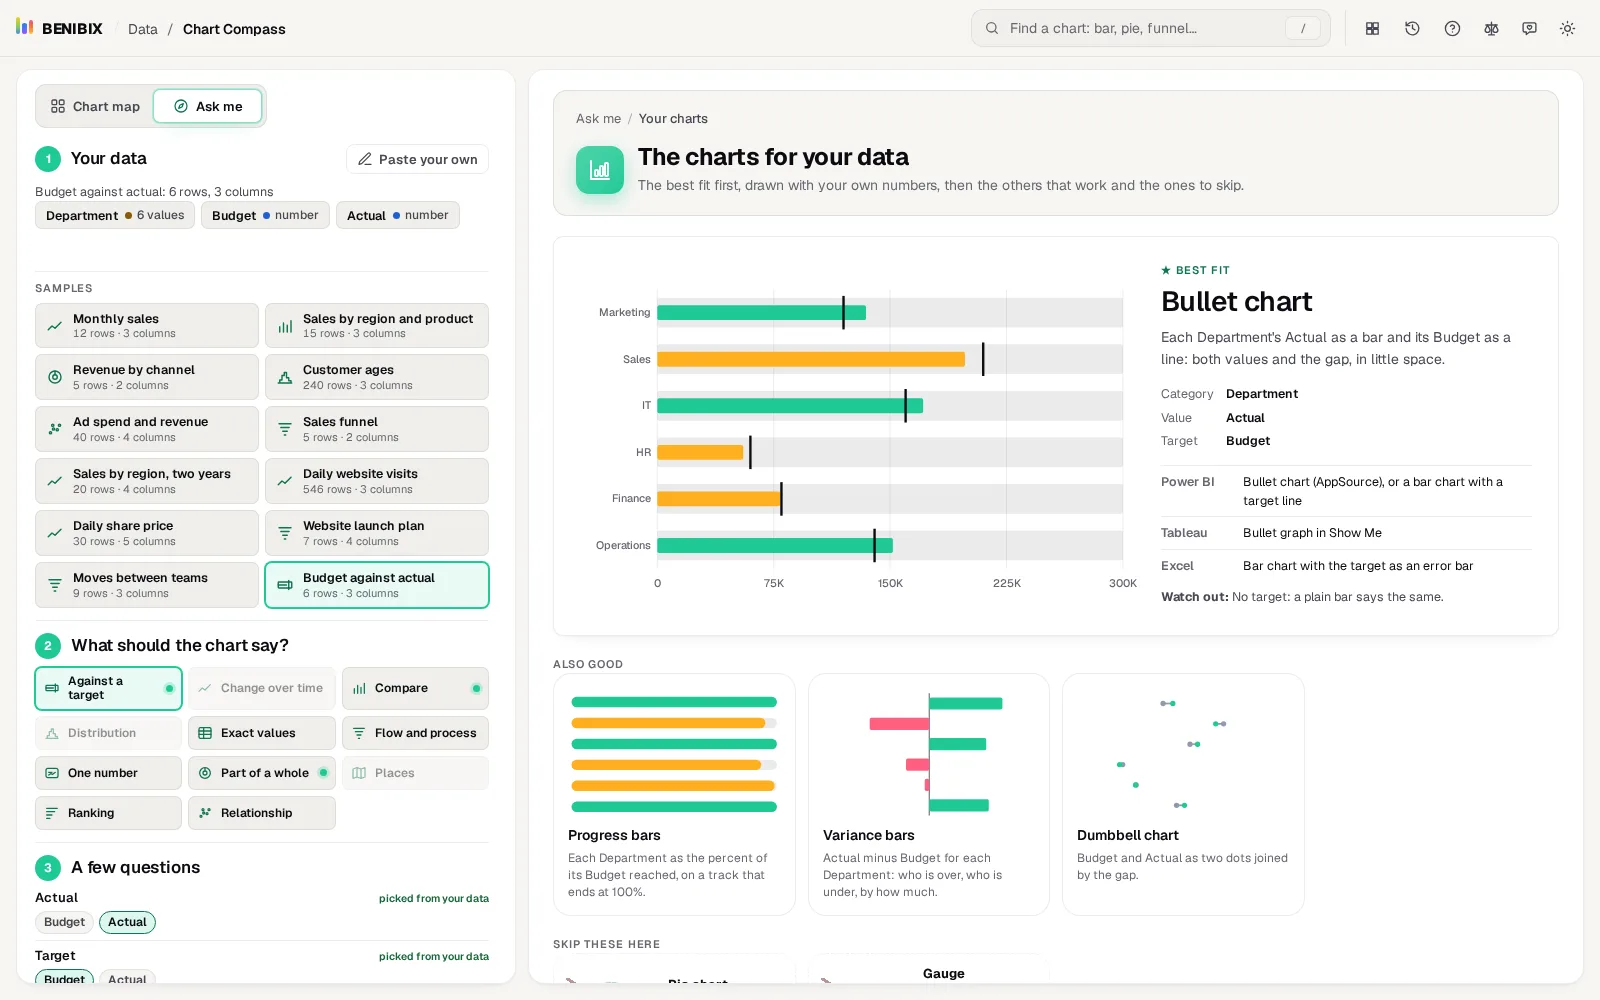Toggle the Flow and process goal
Screen dimensions: 1600x1000
pyautogui.click(x=415, y=733)
